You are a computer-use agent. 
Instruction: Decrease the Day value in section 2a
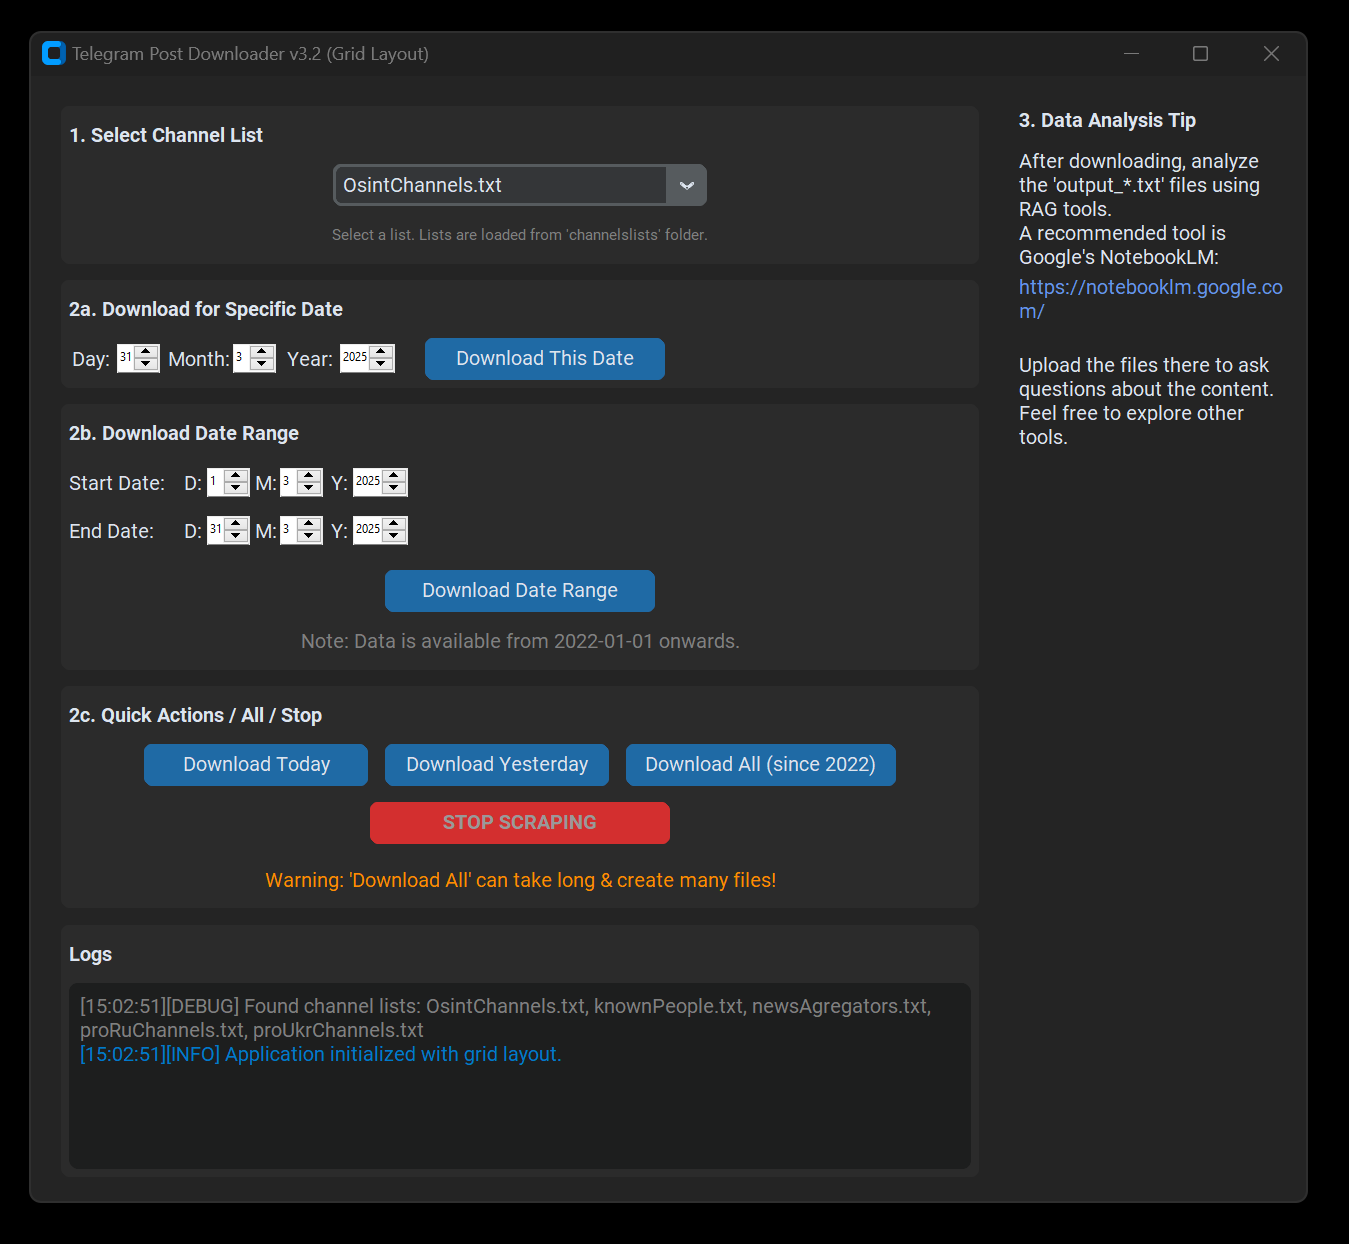[147, 365]
